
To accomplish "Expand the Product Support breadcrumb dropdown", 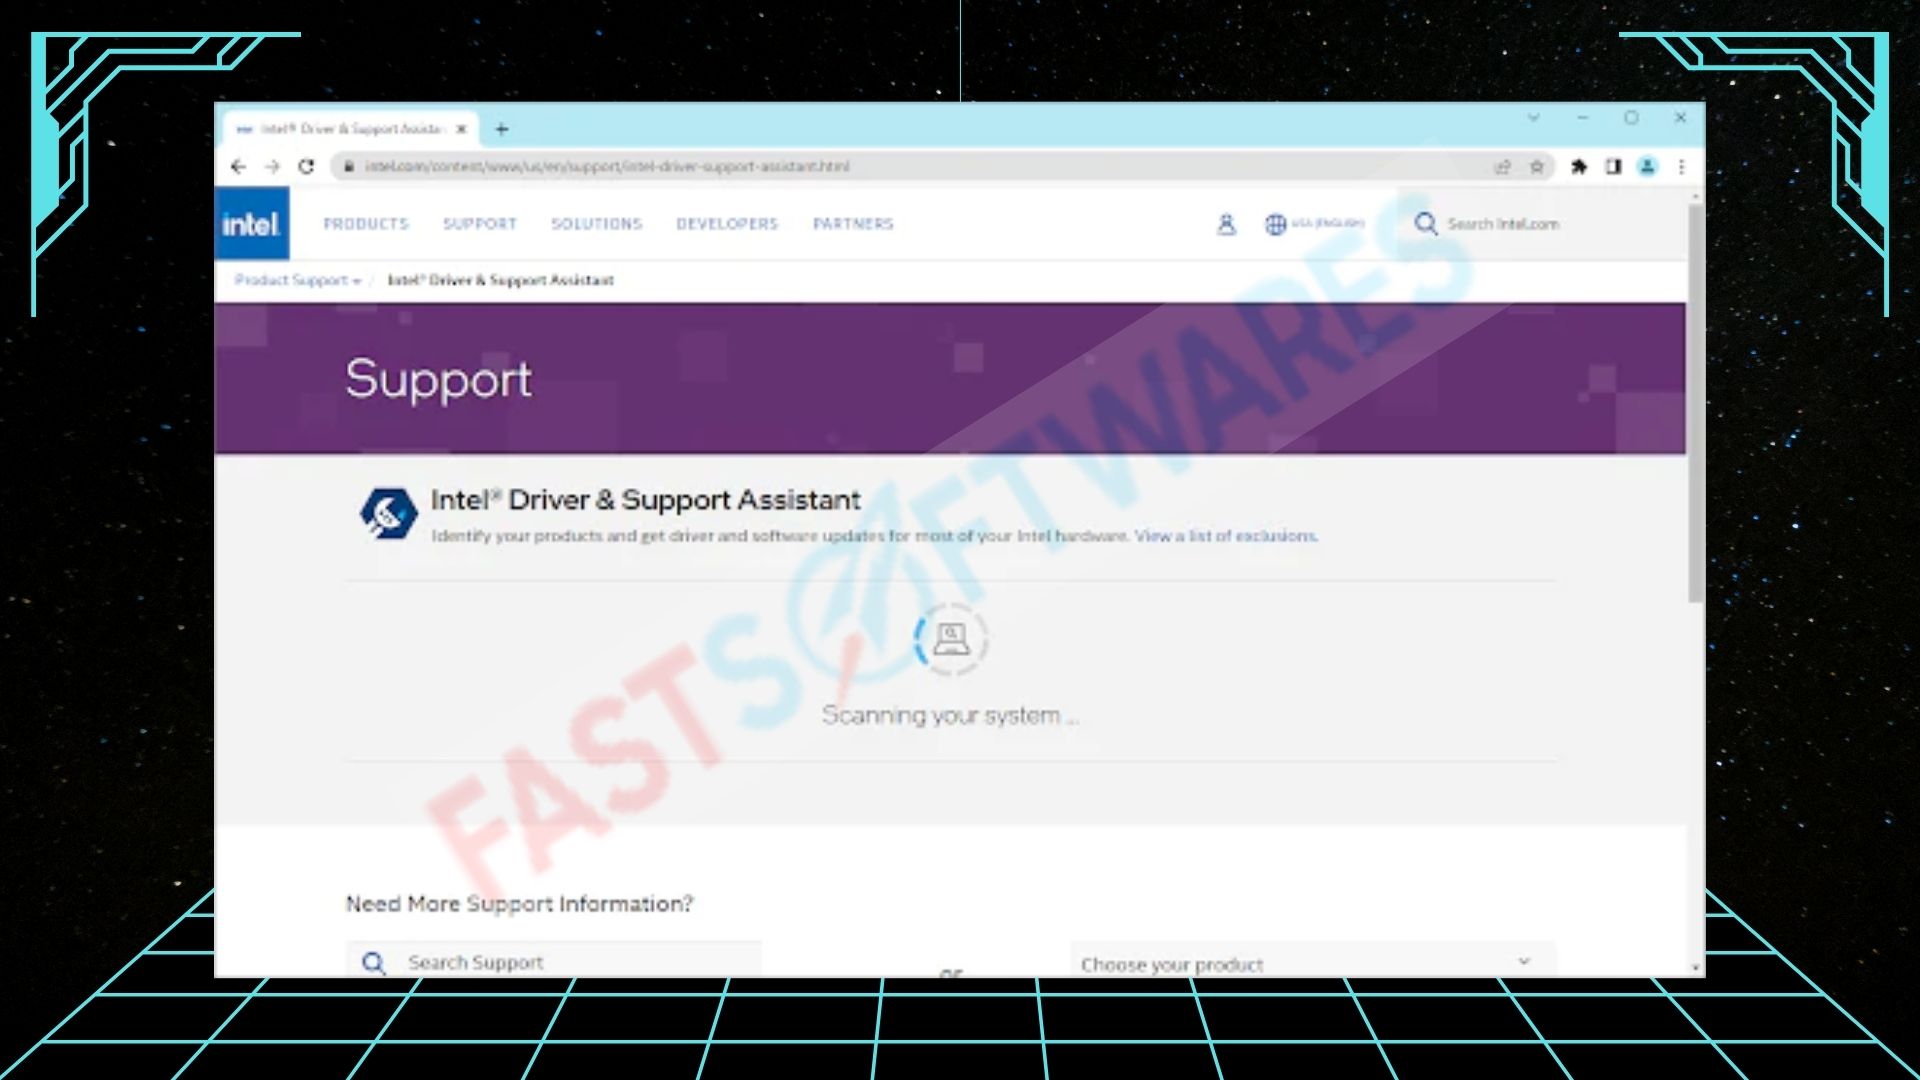I will (x=297, y=280).
